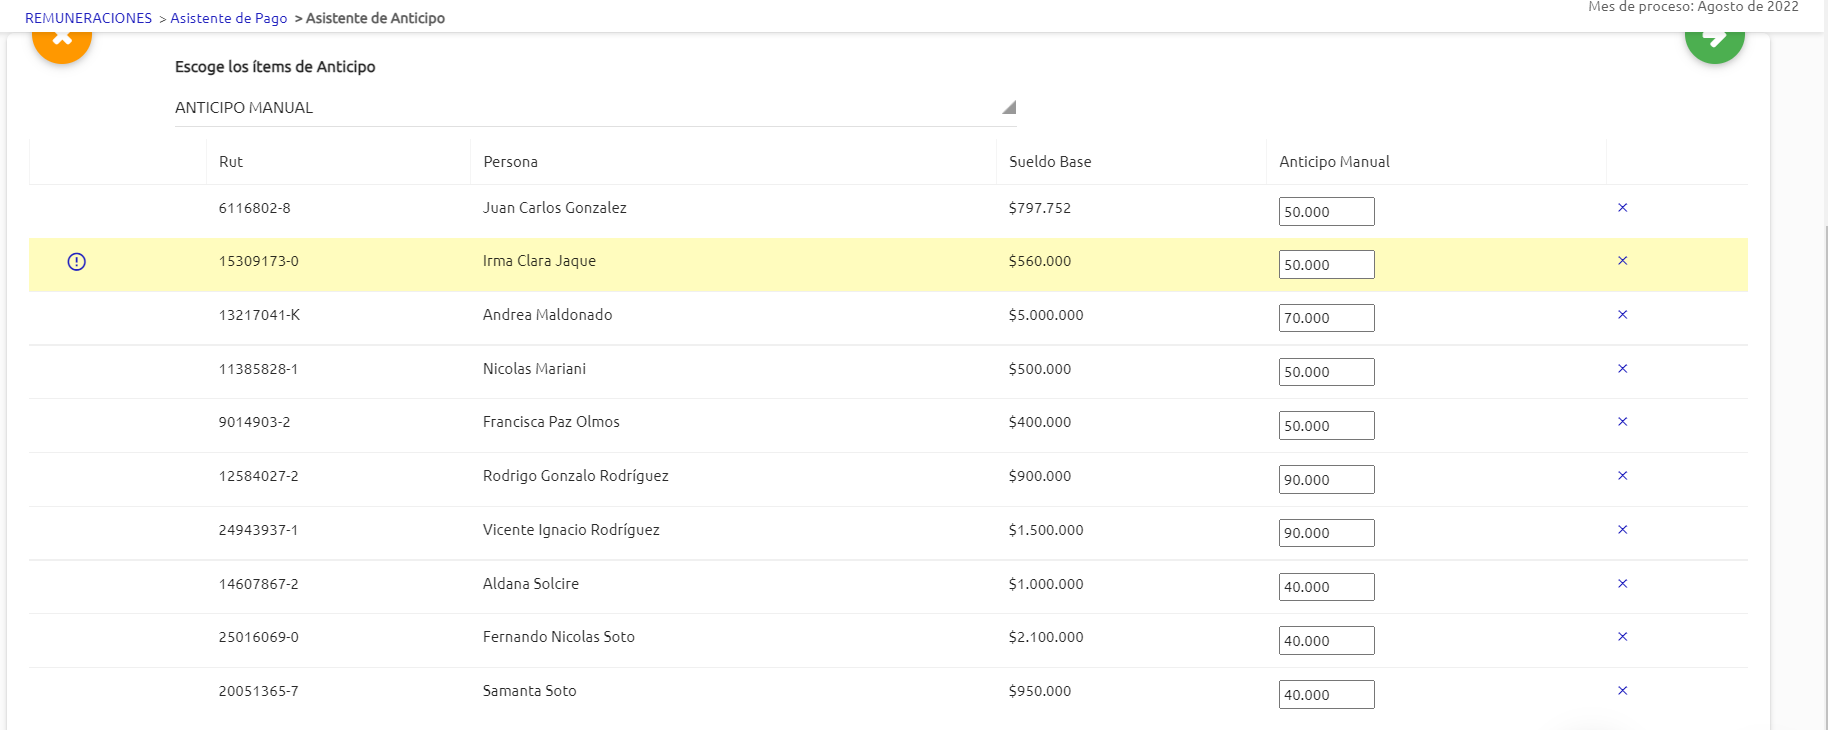Remove Aldana Solcire row with X
Image resolution: width=1828 pixels, height=730 pixels.
[x=1622, y=584]
